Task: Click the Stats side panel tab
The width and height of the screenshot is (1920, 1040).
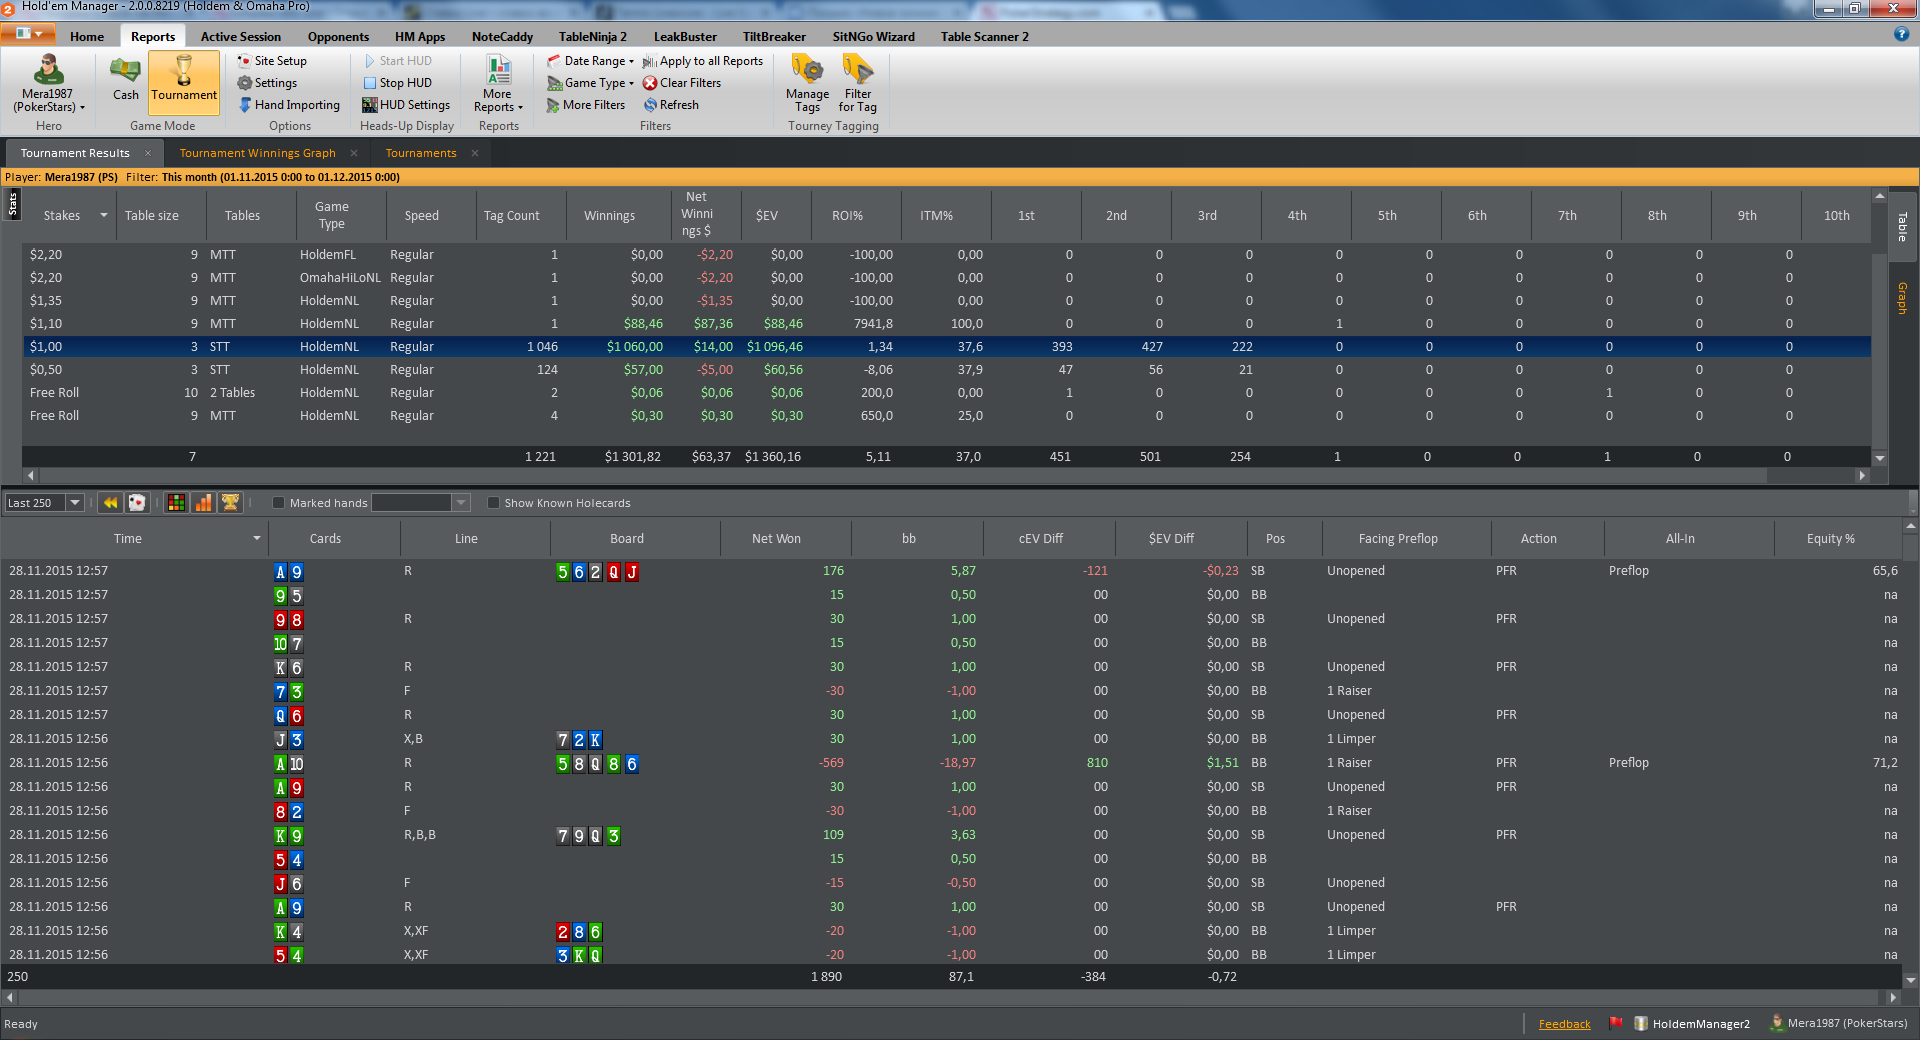Action: 13,204
